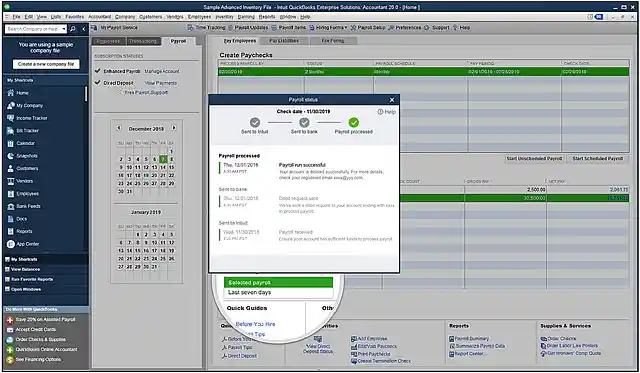Click Help in the Payroll status dialog
Screen dimensions: 640x373
point(387,112)
